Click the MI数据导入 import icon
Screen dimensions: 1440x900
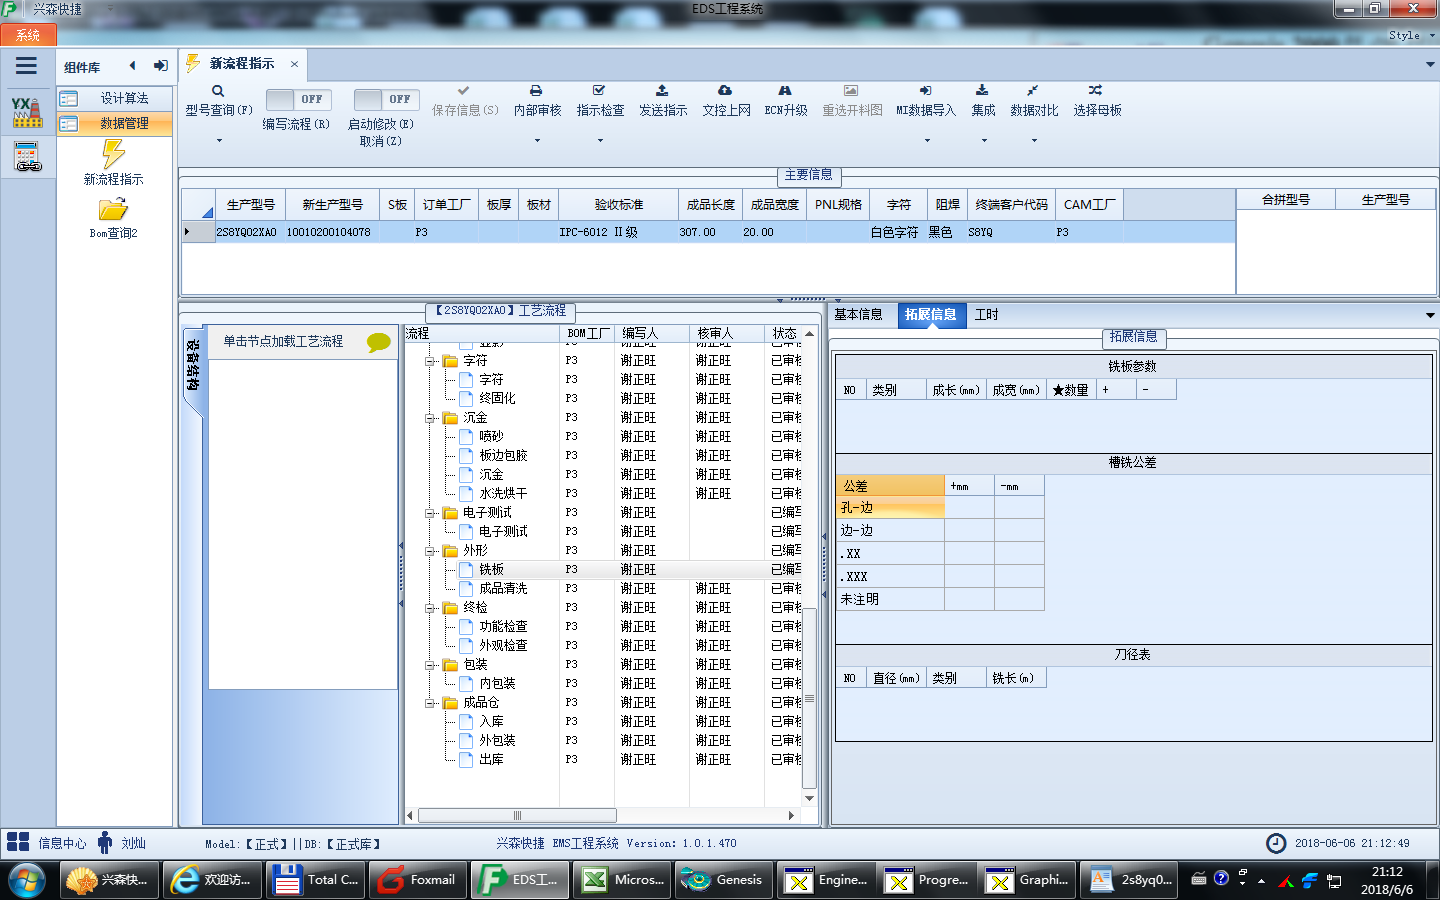tap(925, 90)
